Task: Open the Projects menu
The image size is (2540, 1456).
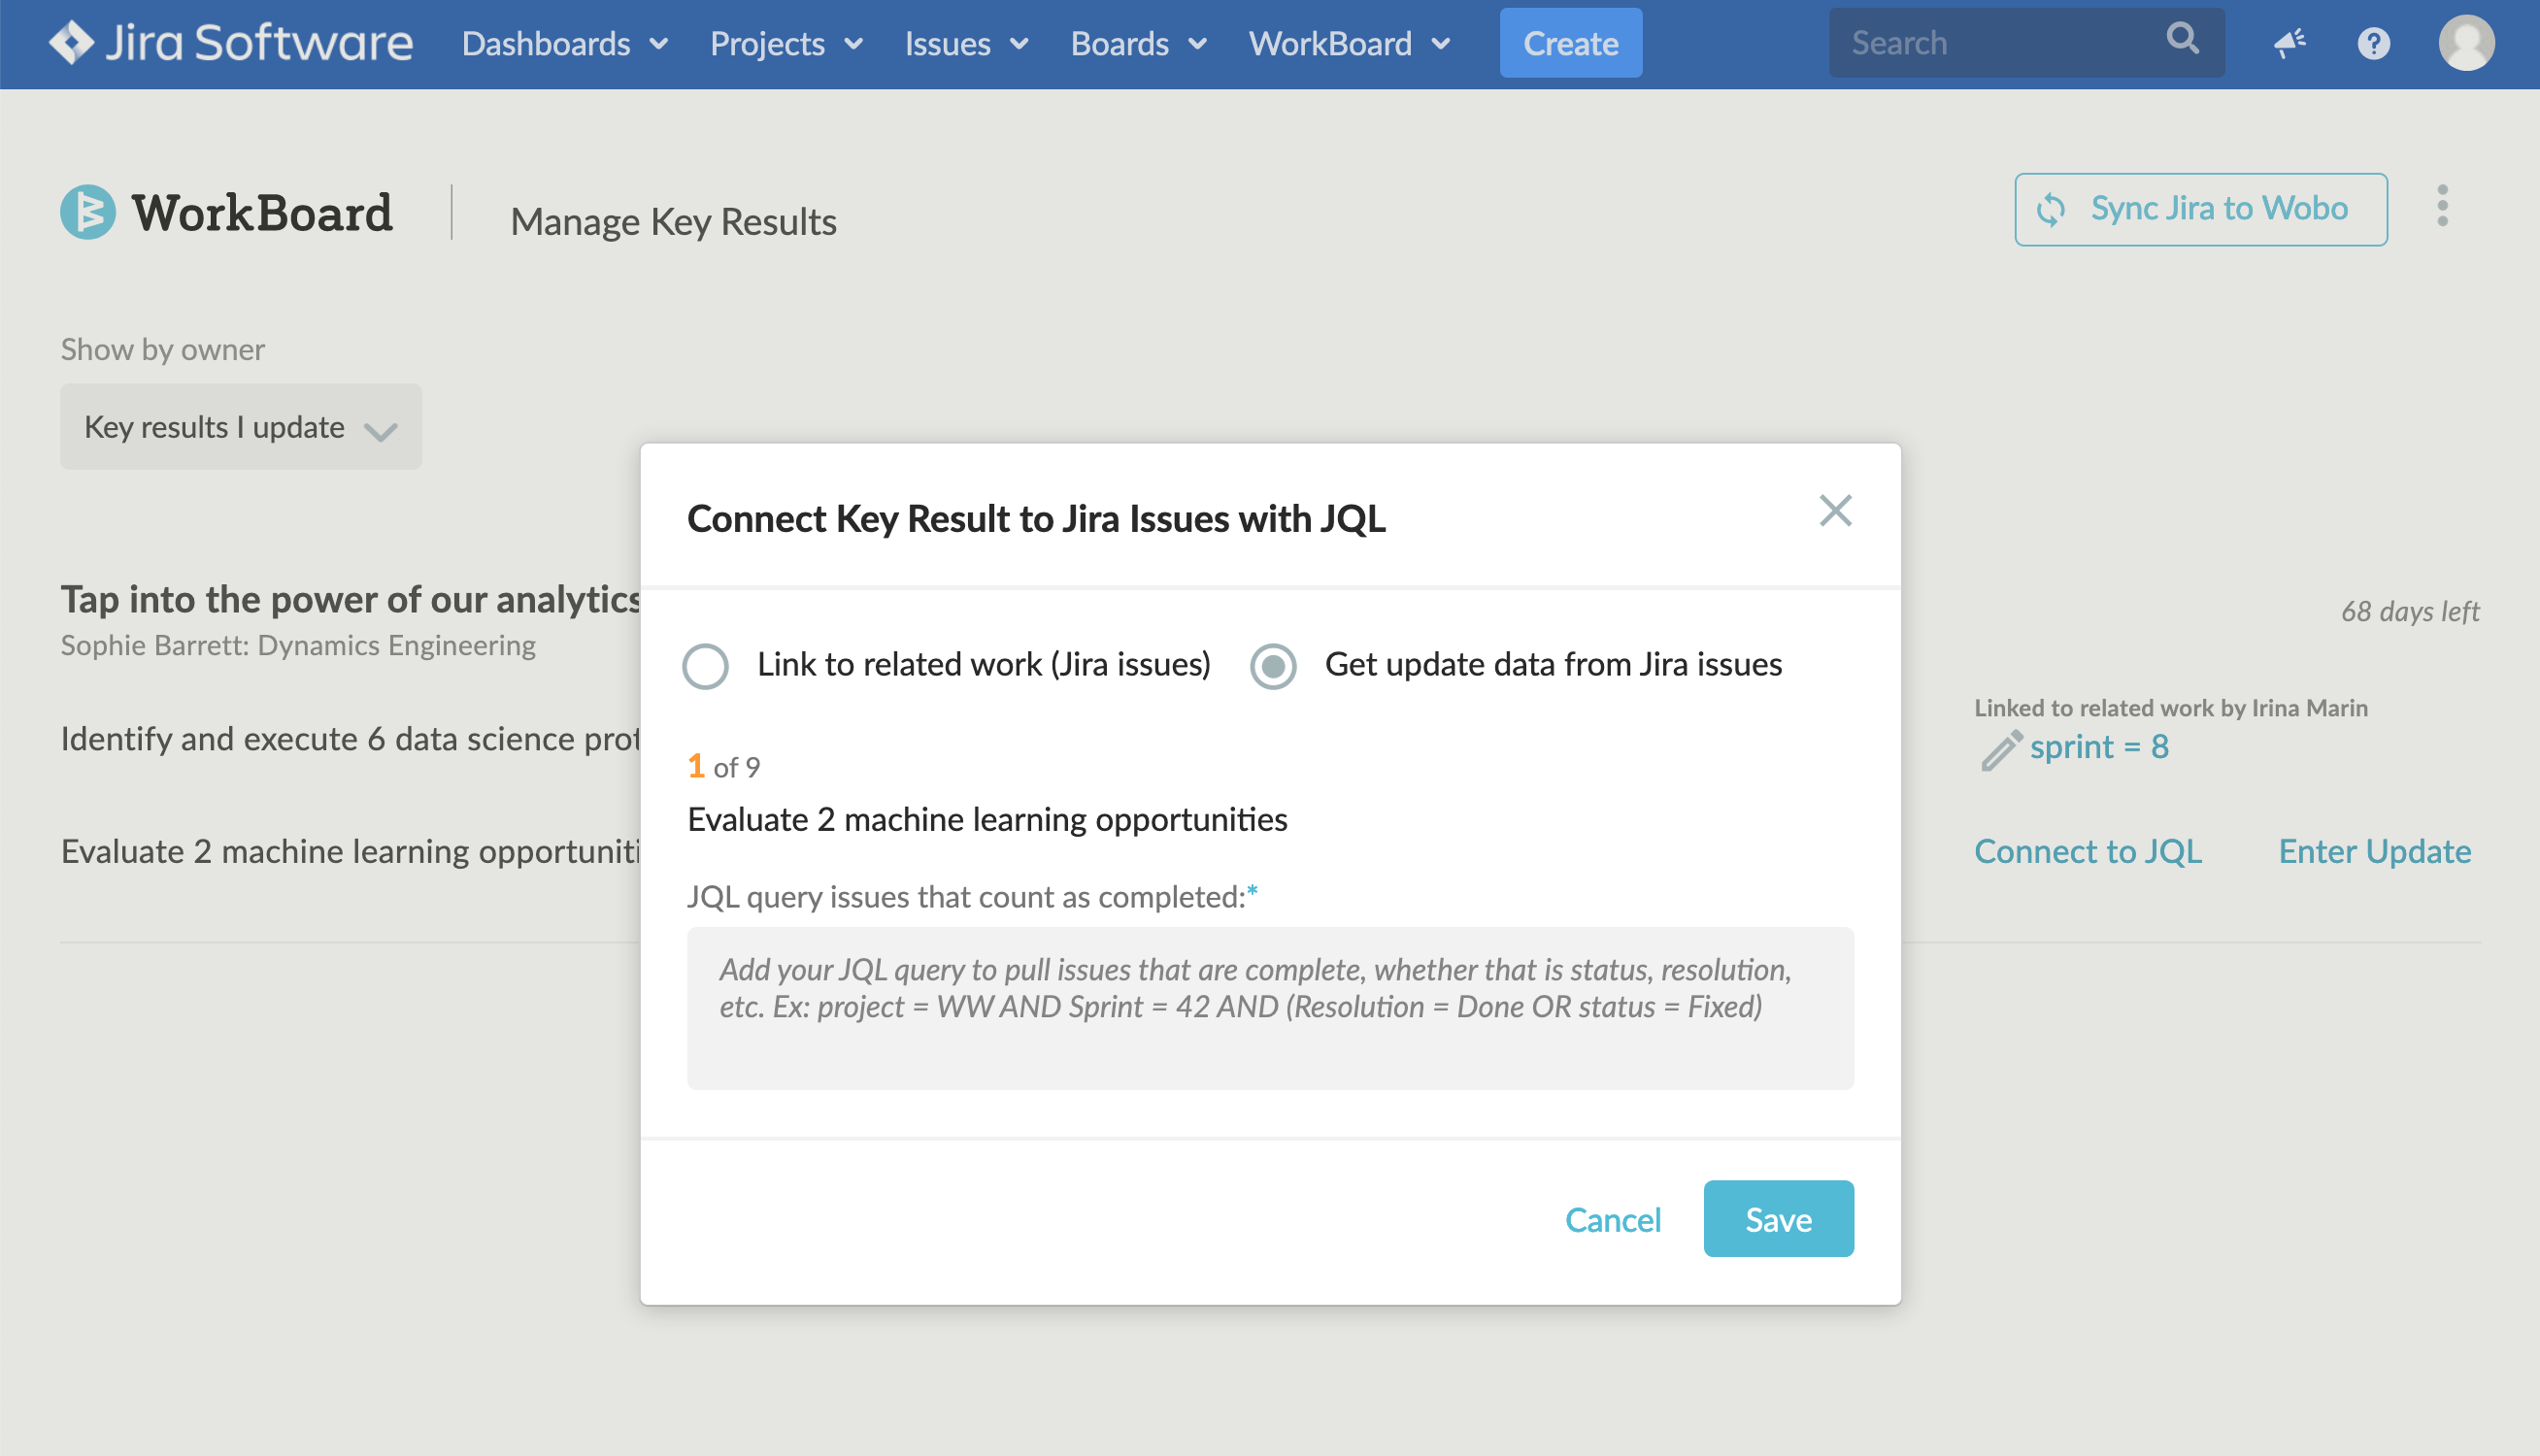Action: click(786, 43)
